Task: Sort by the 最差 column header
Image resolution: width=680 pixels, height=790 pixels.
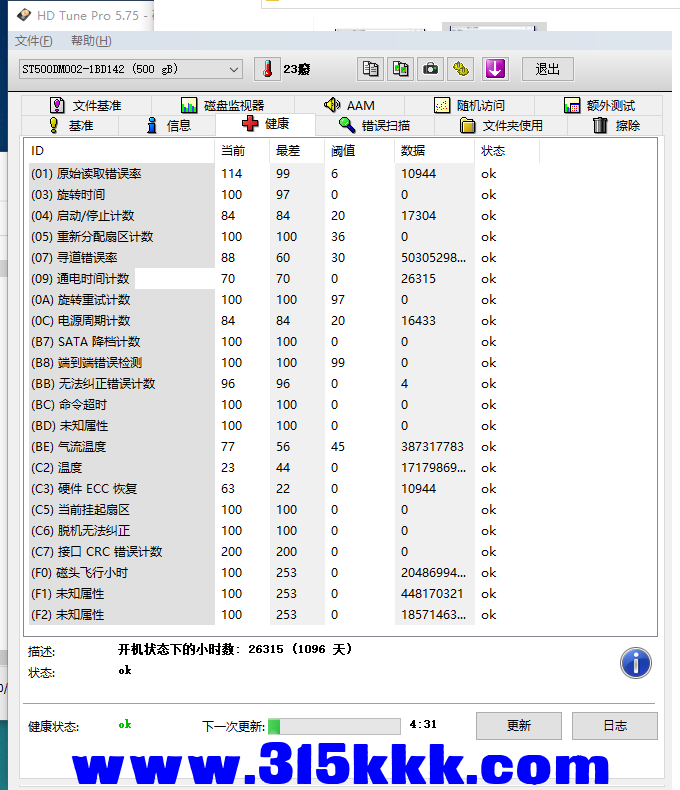Action: point(297,151)
